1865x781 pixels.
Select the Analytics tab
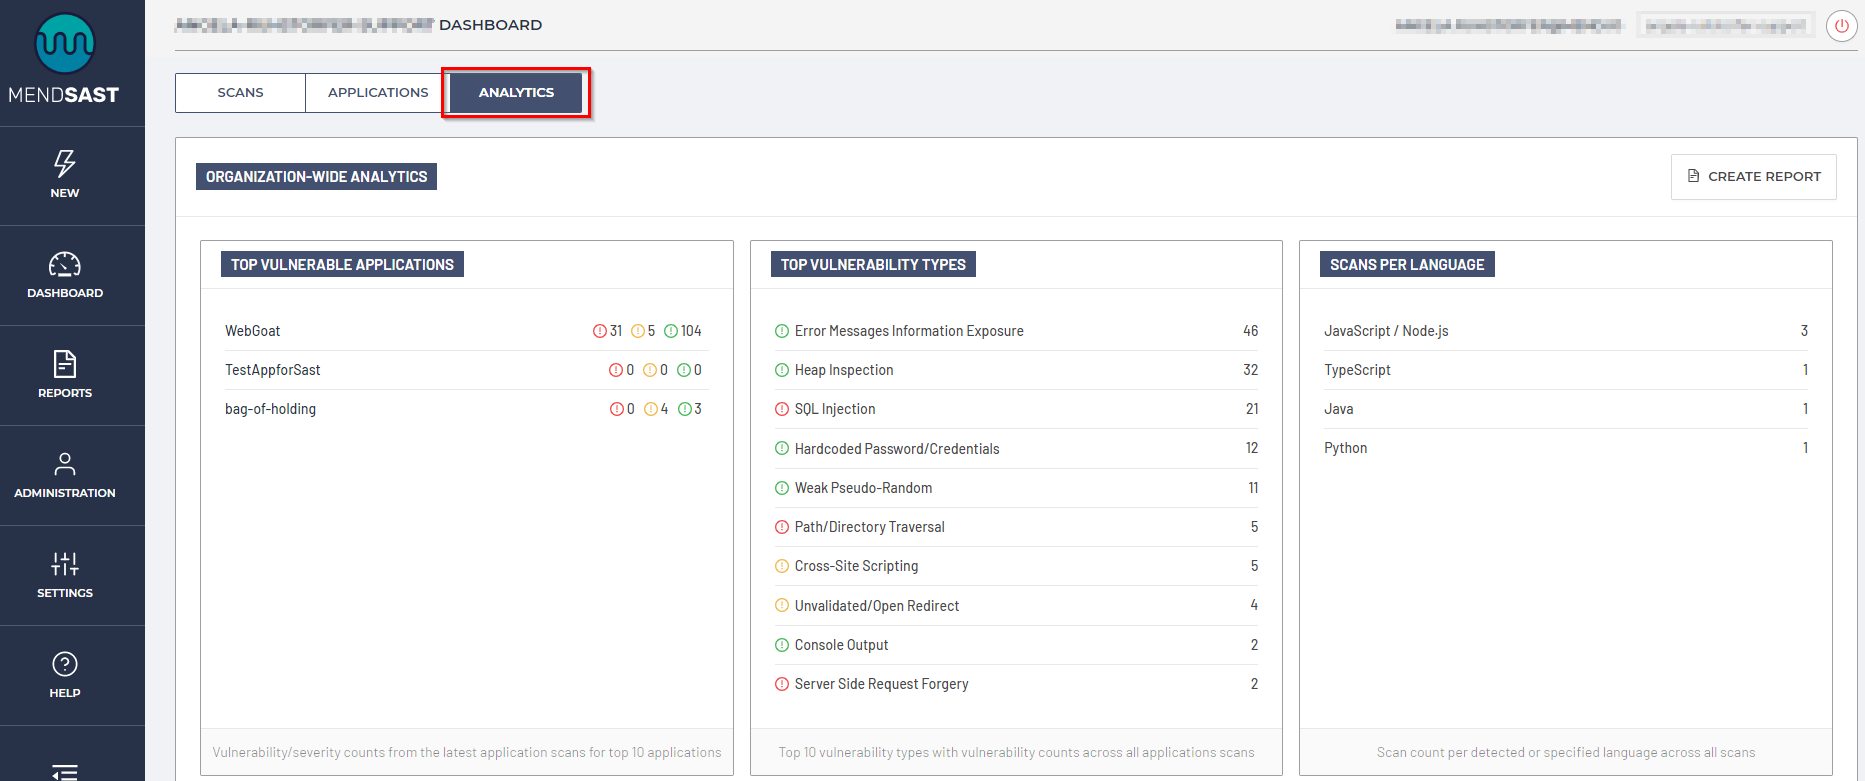(x=516, y=92)
